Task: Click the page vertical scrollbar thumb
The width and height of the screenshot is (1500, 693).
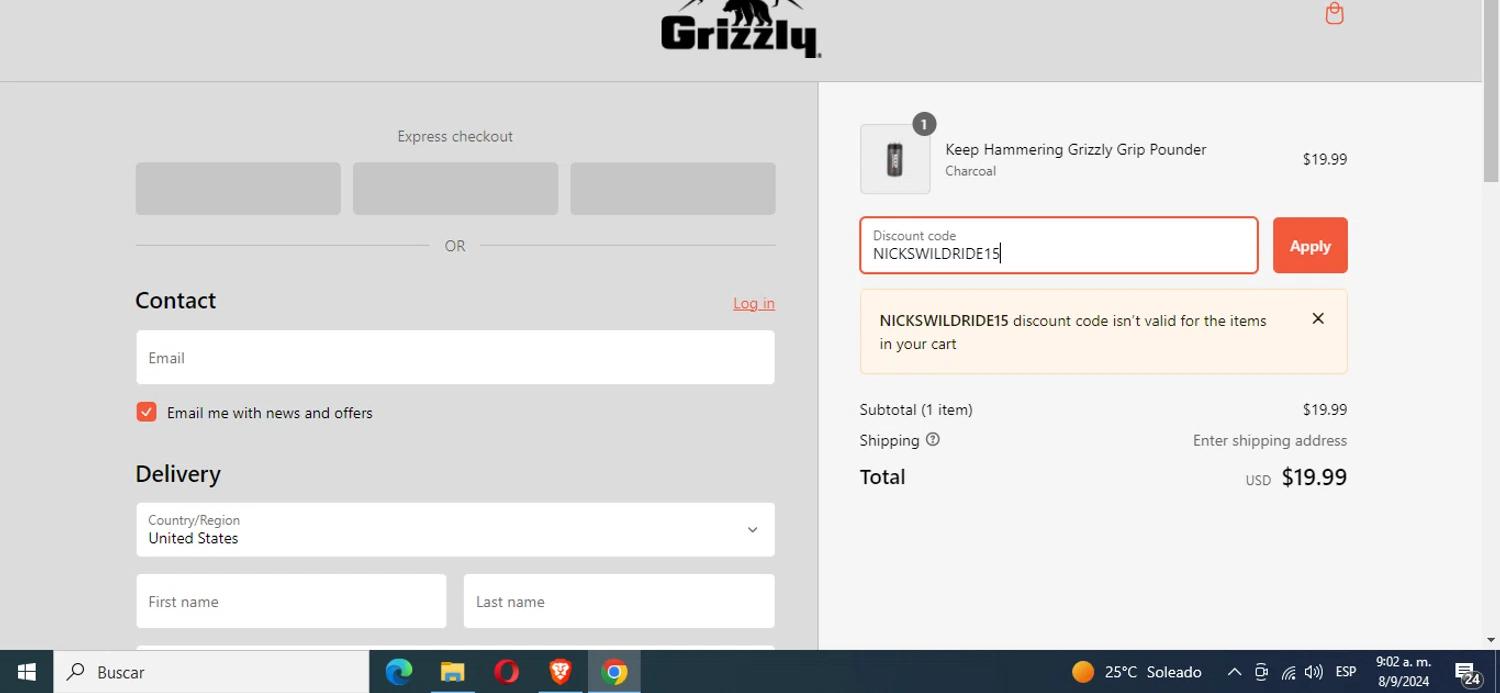Action: (x=1491, y=92)
